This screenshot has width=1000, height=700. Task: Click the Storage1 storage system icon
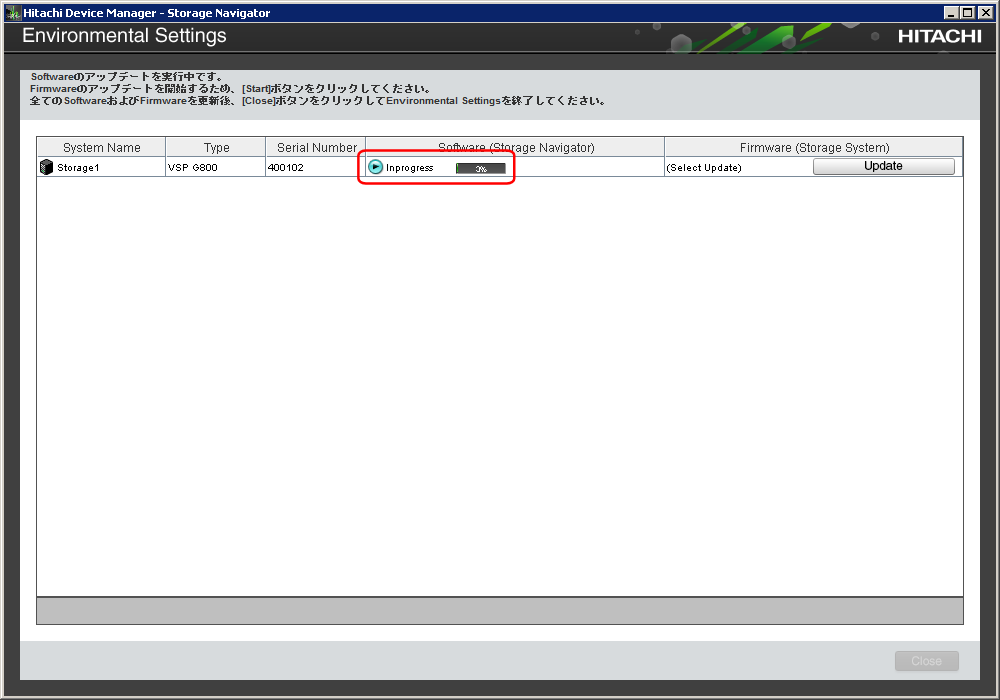coord(47,167)
